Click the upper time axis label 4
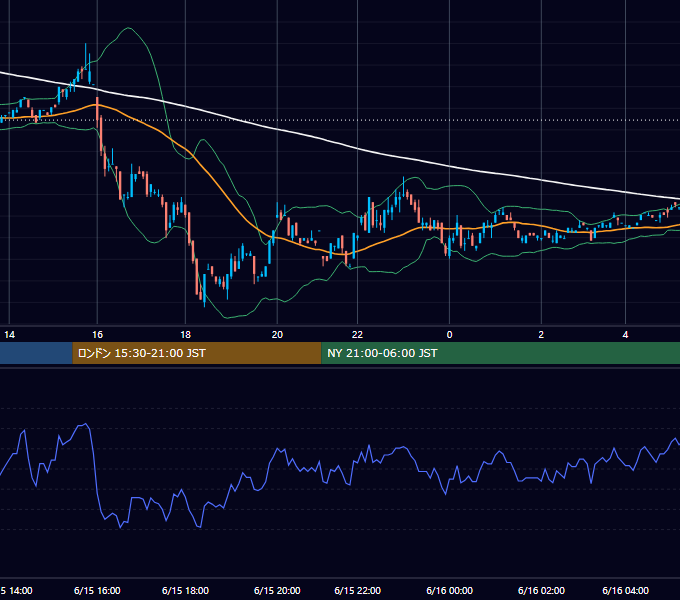 [625, 335]
